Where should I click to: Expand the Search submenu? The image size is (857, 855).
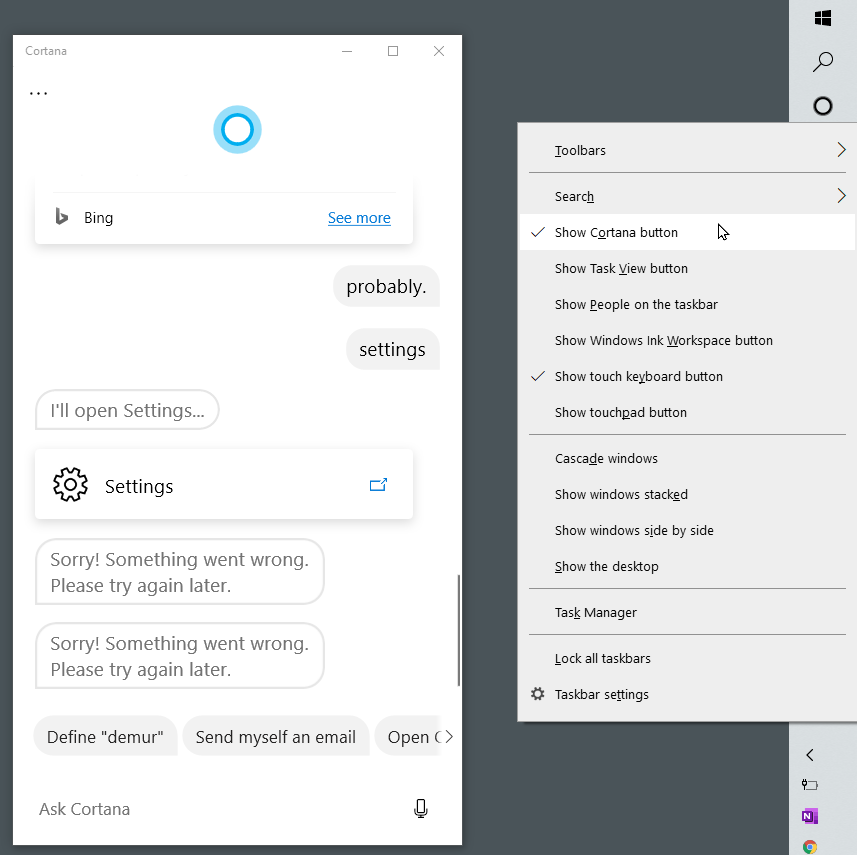[687, 196]
